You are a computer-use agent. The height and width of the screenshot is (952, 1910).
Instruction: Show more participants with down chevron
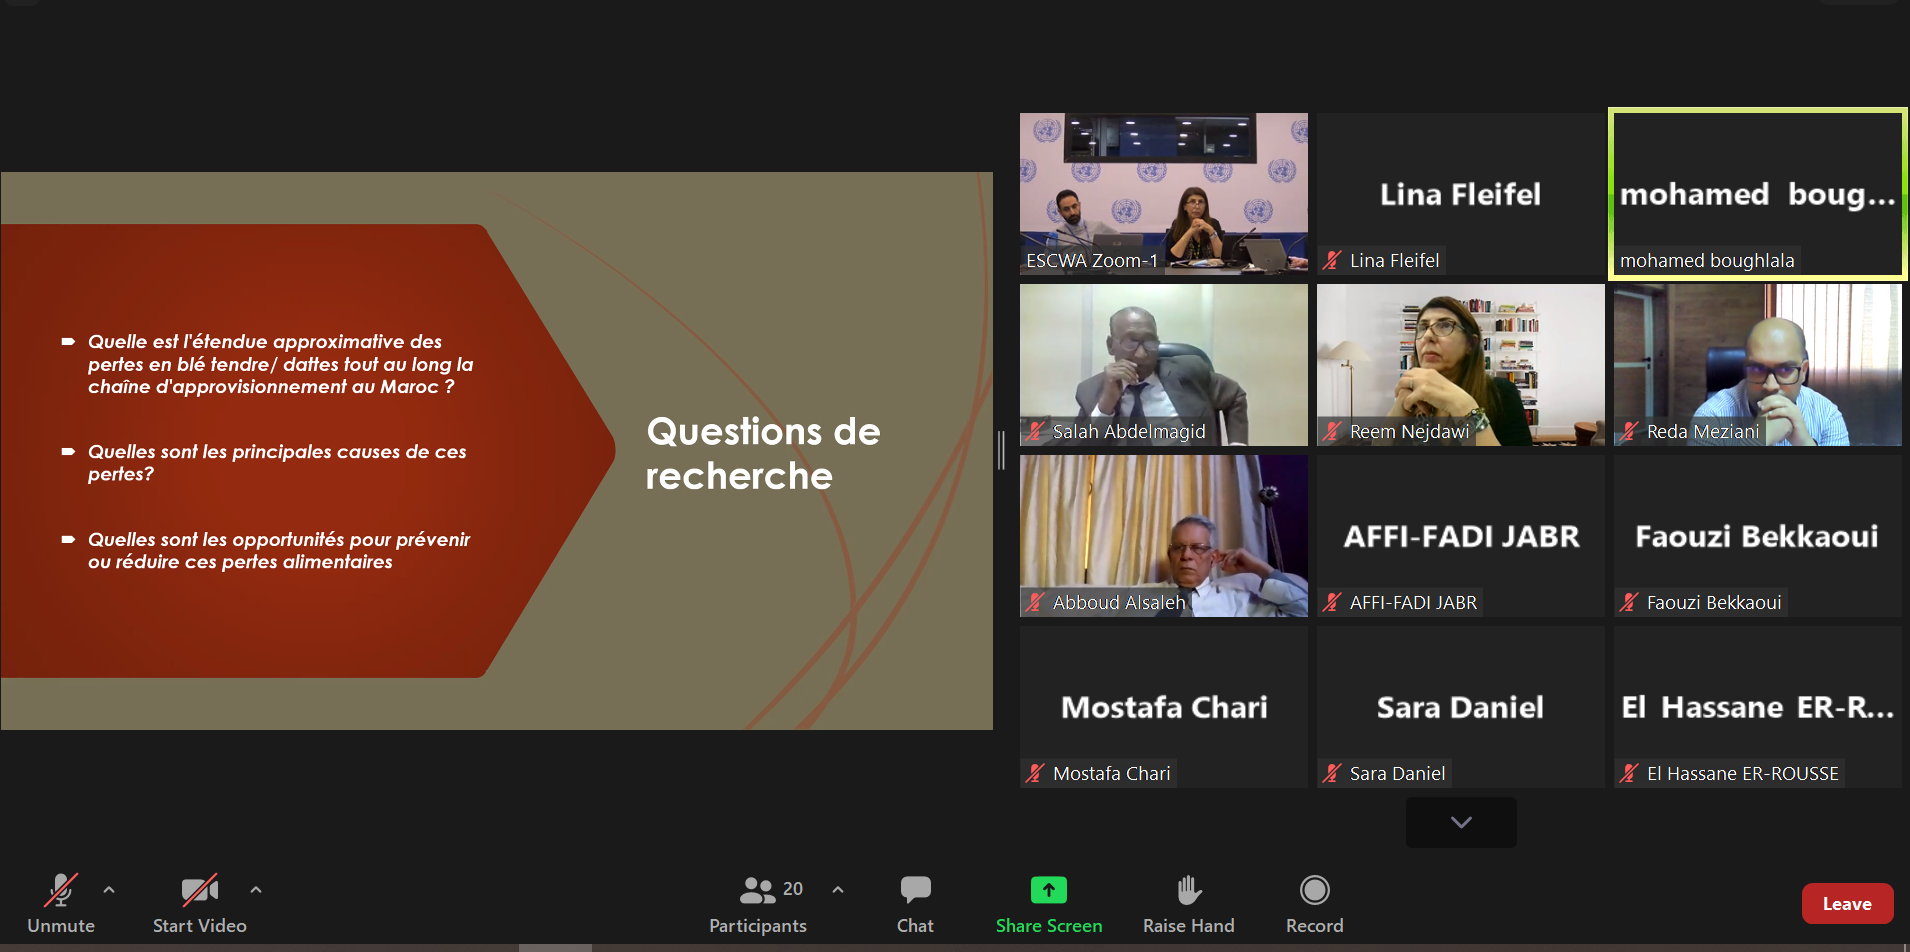[1461, 822]
